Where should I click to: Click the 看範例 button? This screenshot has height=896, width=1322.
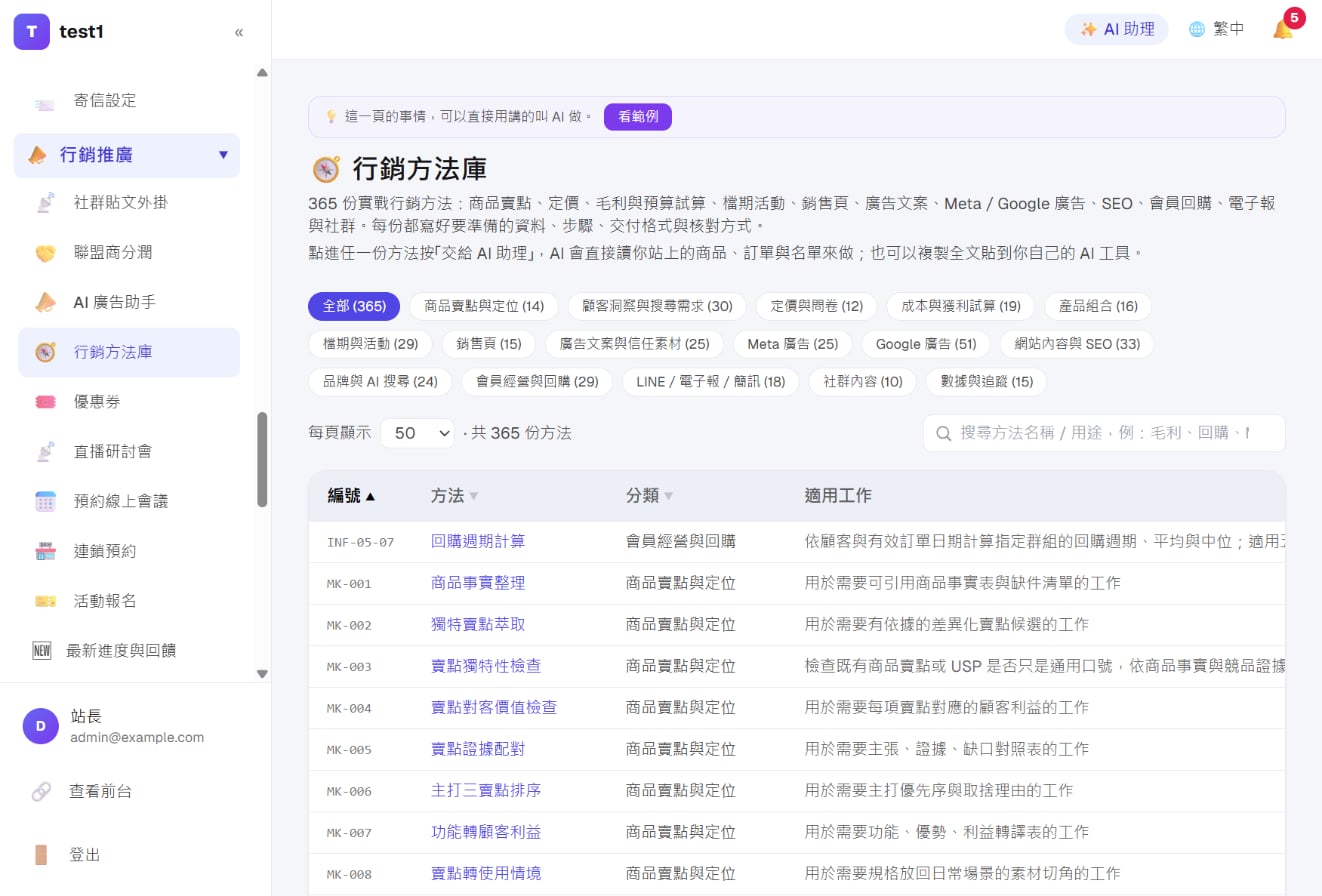point(638,117)
